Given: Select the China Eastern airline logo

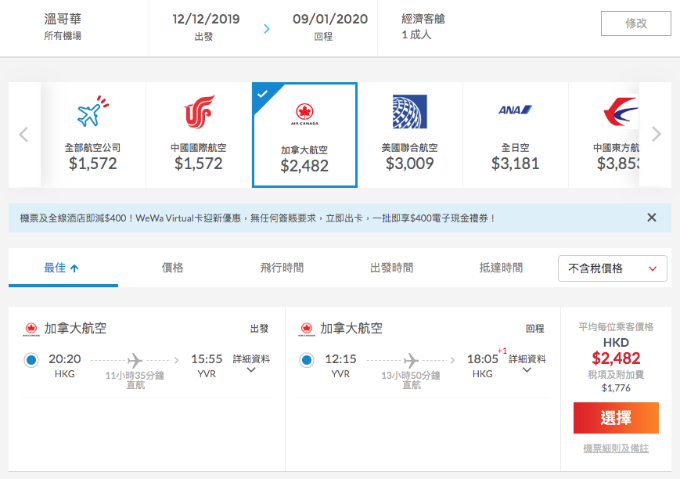Looking at the screenshot, I should pos(621,112).
